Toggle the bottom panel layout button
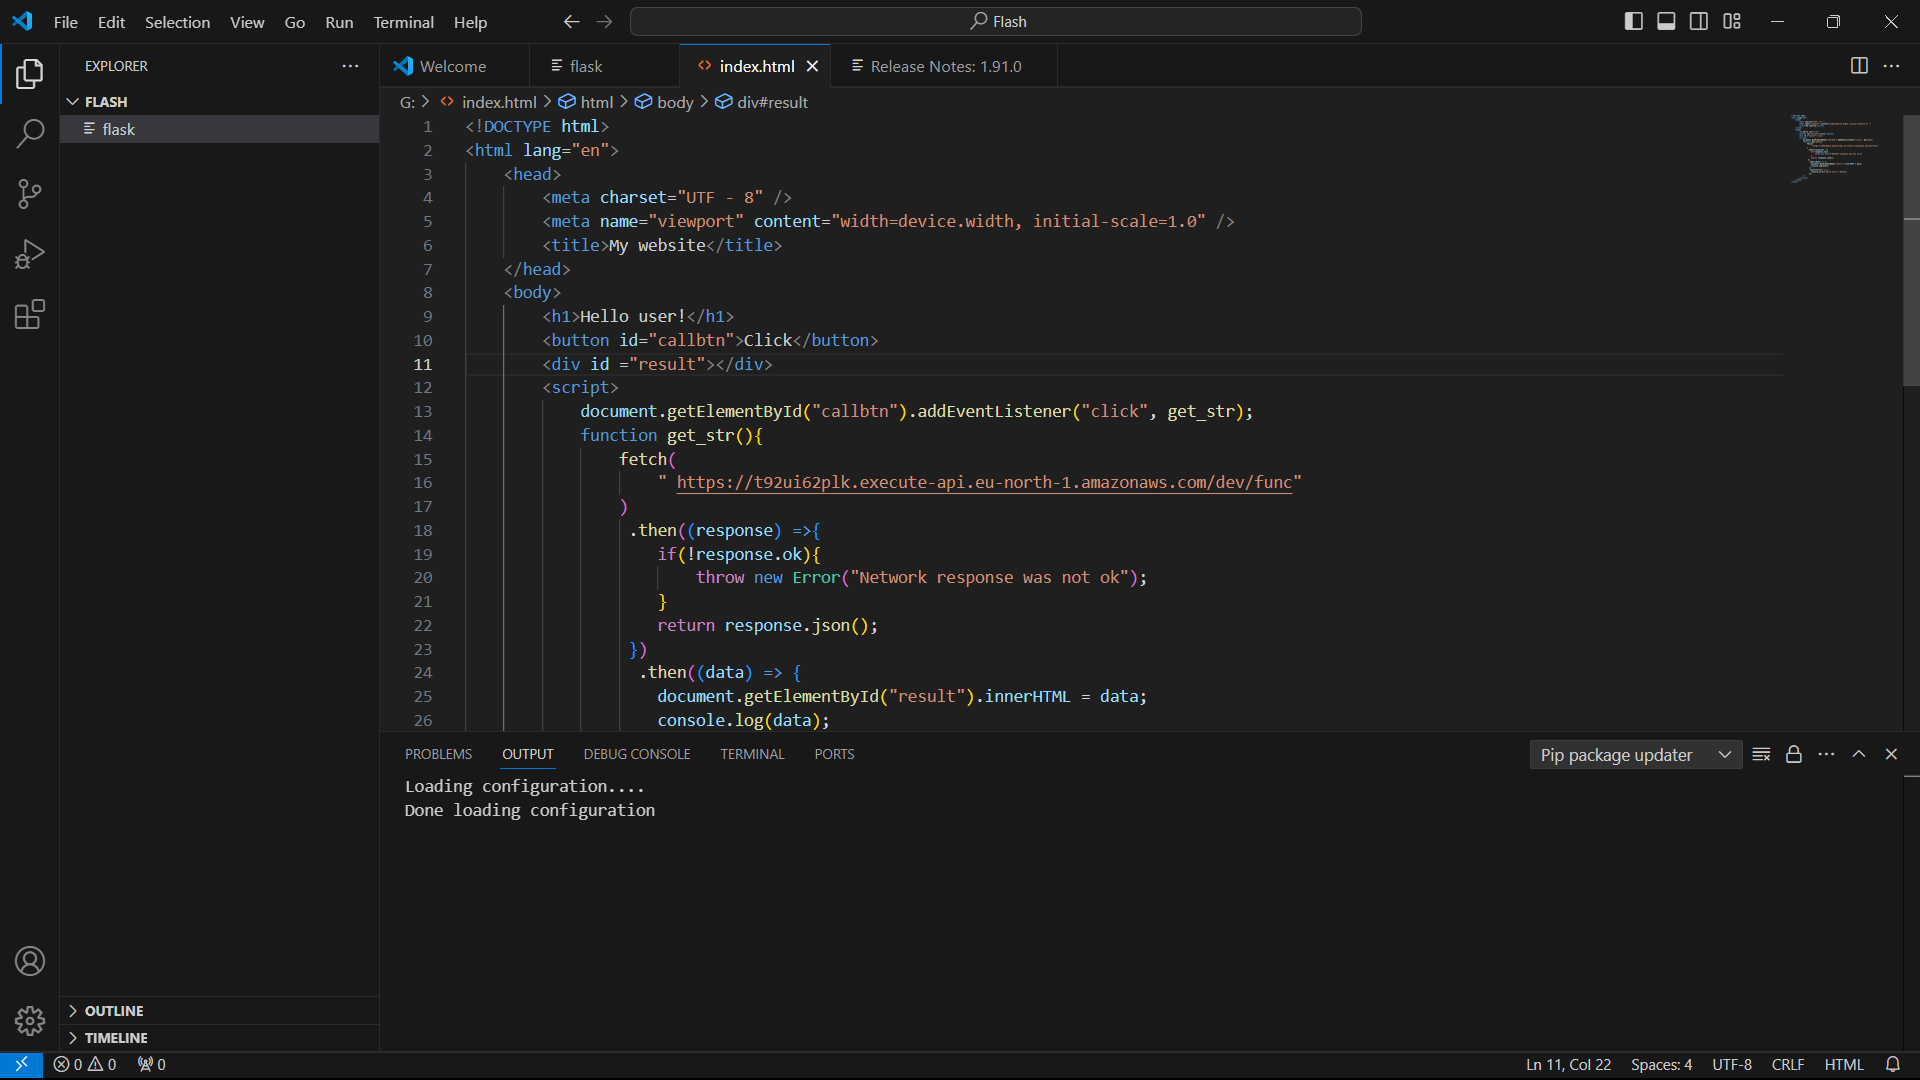The height and width of the screenshot is (1080, 1920). pyautogui.click(x=1666, y=22)
